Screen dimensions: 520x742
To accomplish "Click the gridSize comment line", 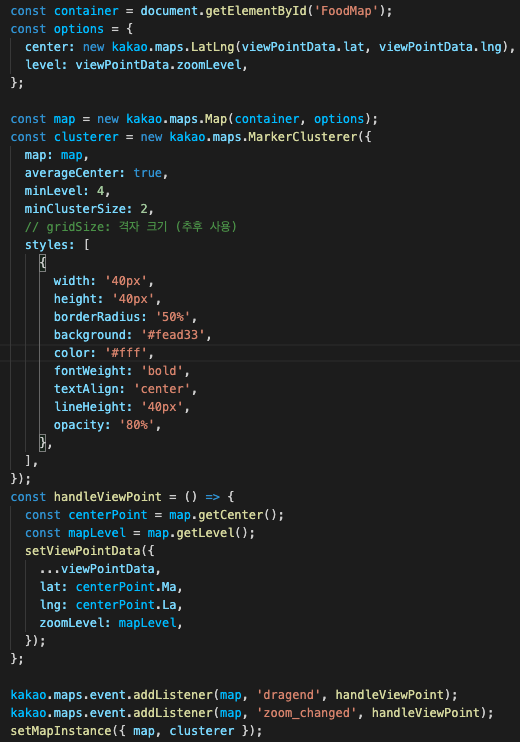I will click(x=131, y=227).
